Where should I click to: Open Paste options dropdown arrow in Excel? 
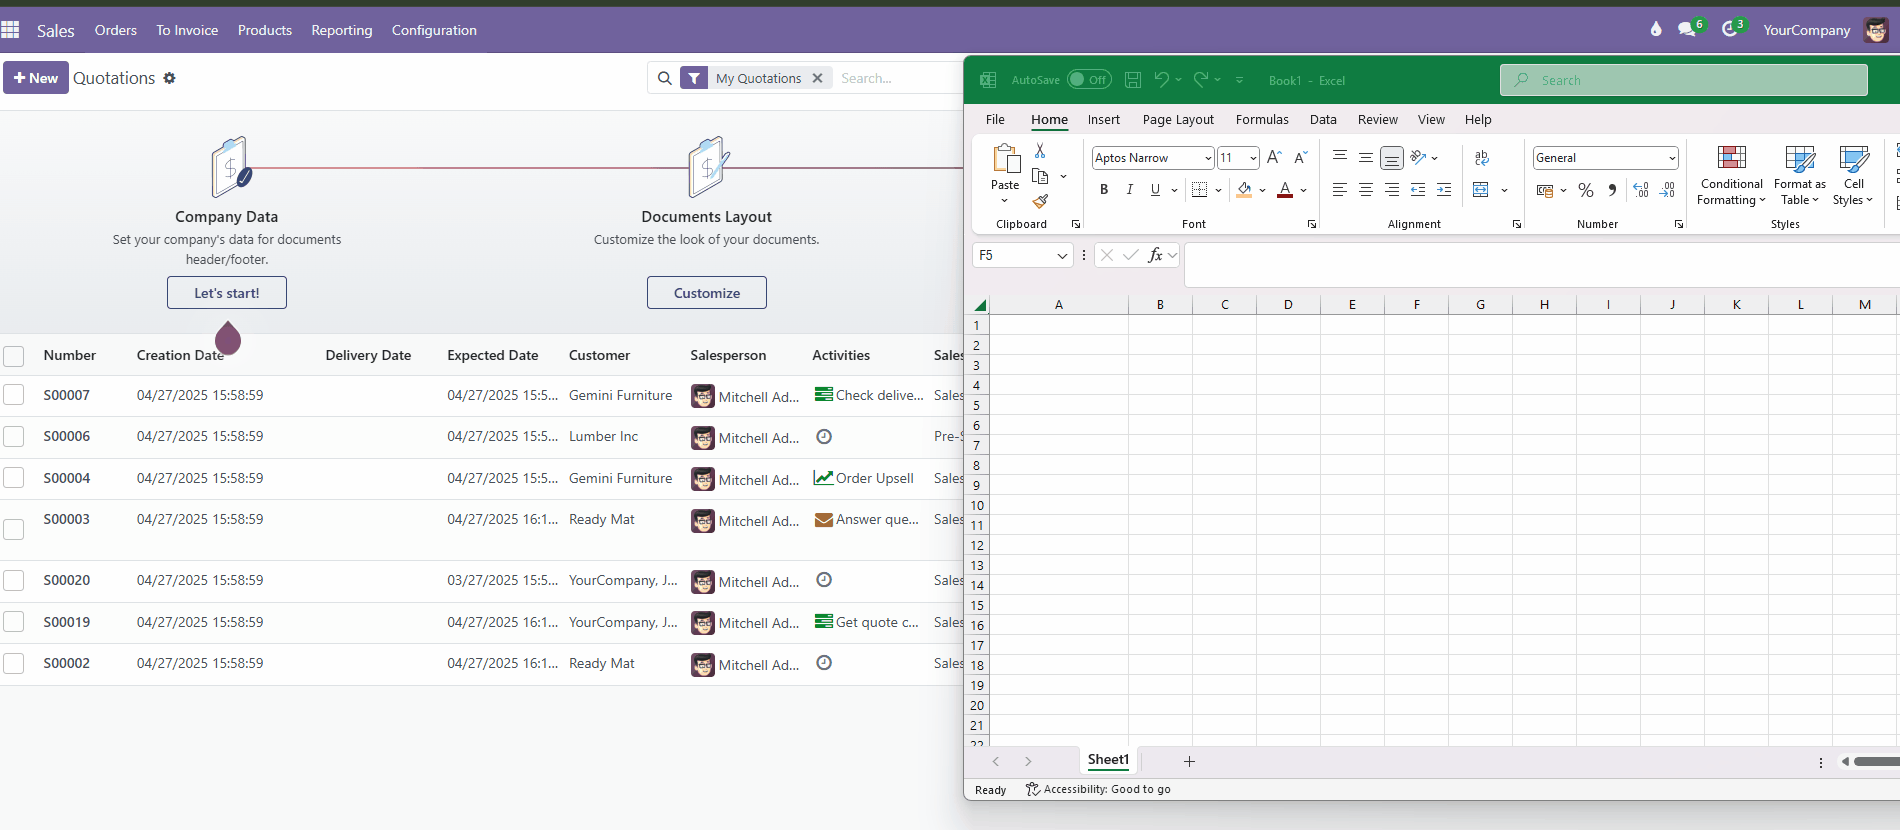pyautogui.click(x=1005, y=200)
